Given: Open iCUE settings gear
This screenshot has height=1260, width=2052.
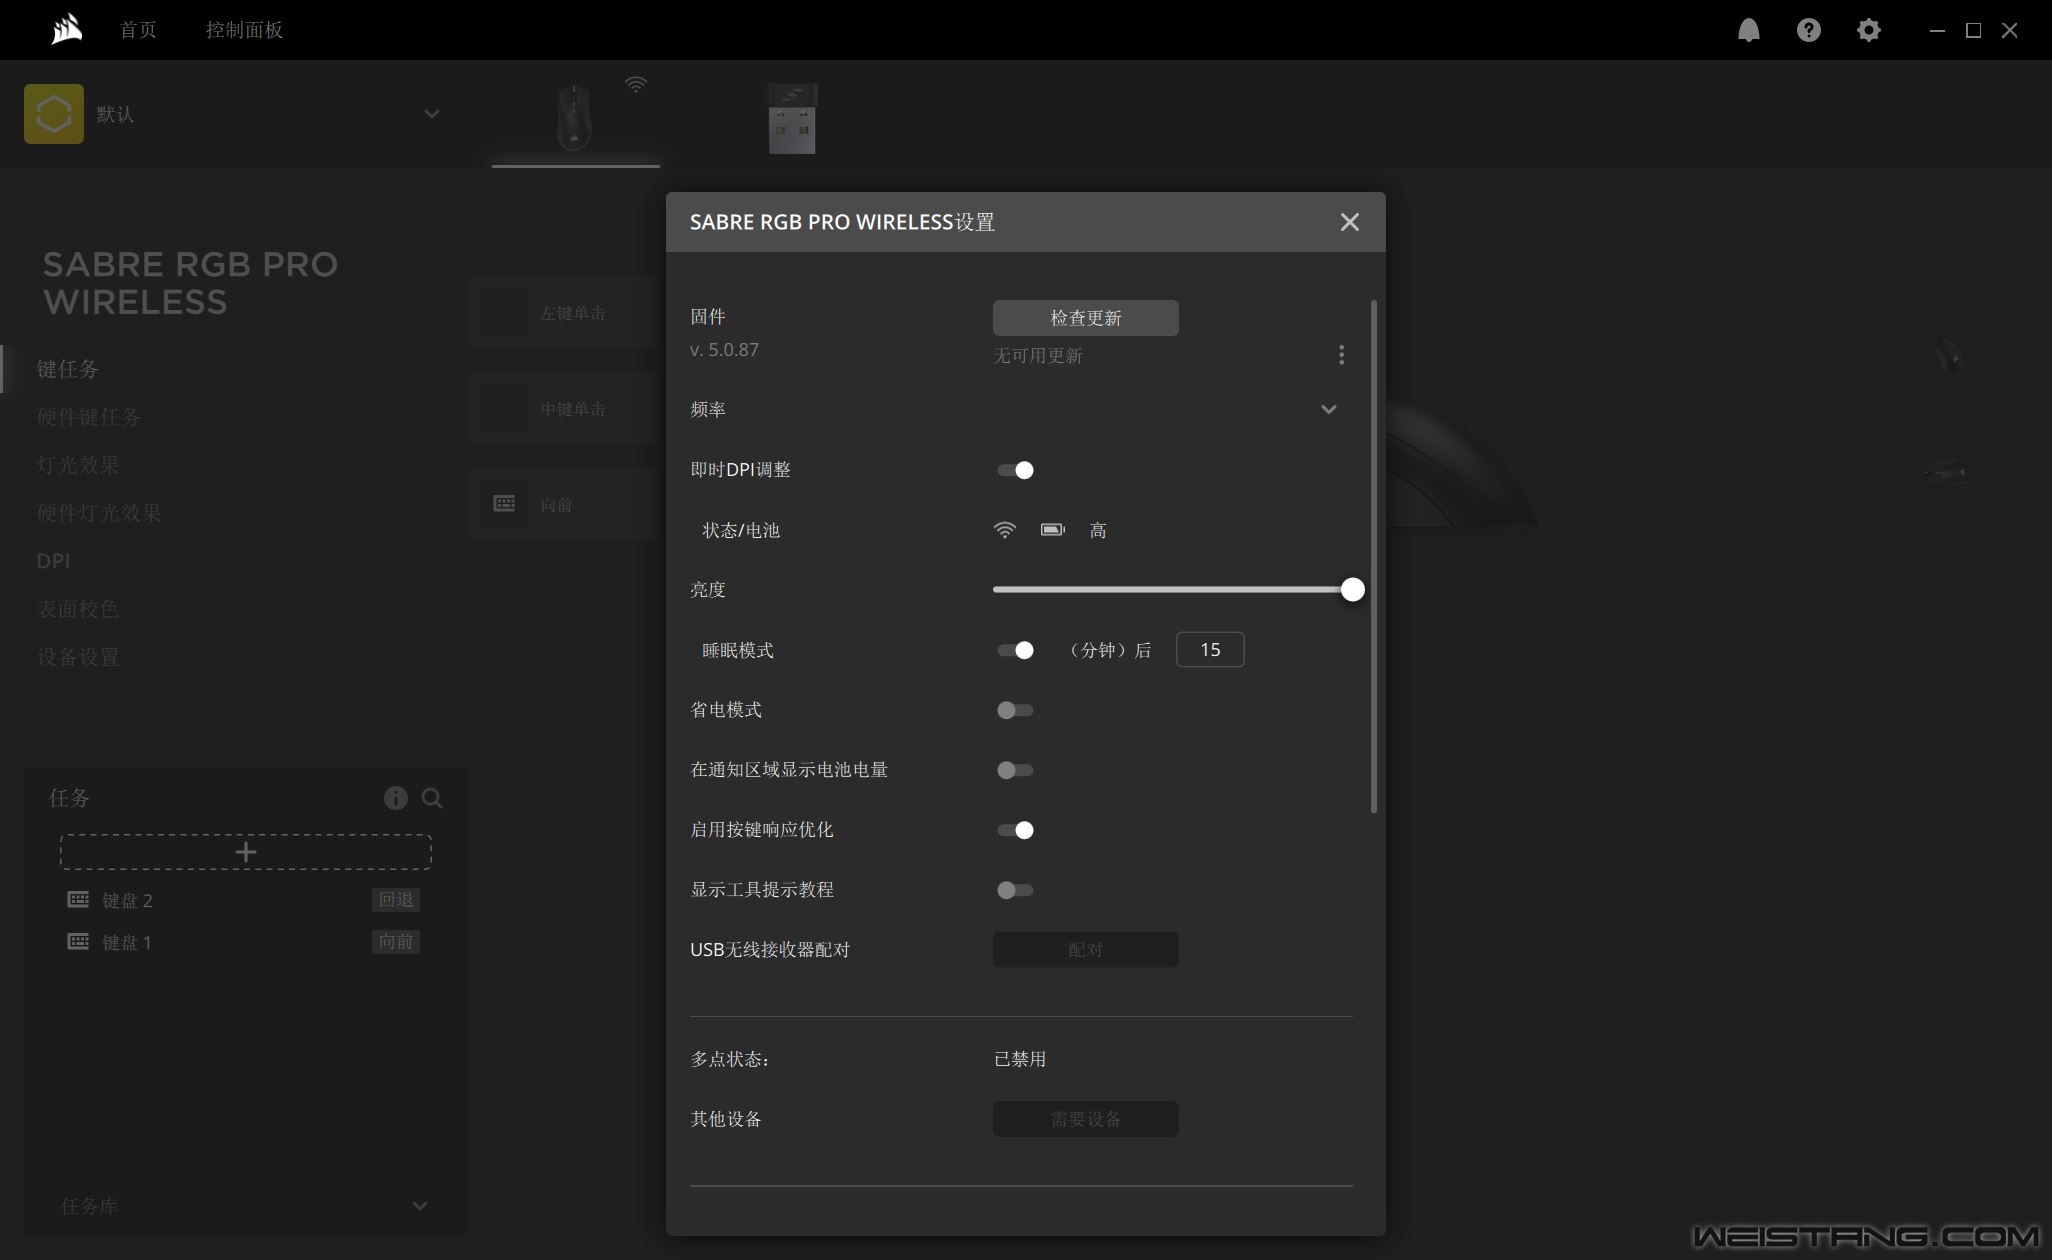Looking at the screenshot, I should tap(1868, 30).
